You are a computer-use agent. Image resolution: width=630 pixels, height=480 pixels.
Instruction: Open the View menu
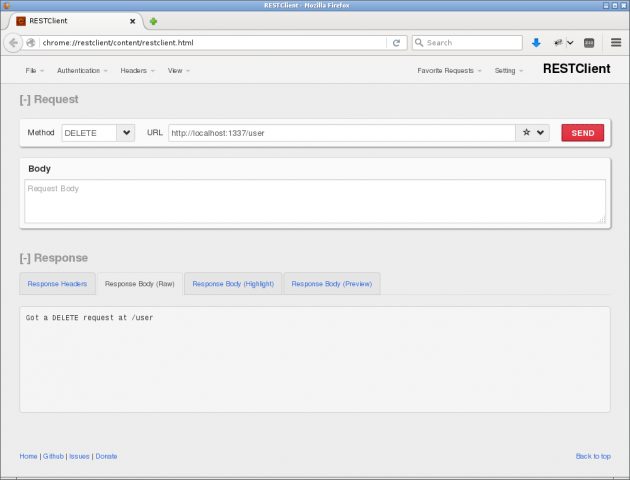(x=179, y=71)
